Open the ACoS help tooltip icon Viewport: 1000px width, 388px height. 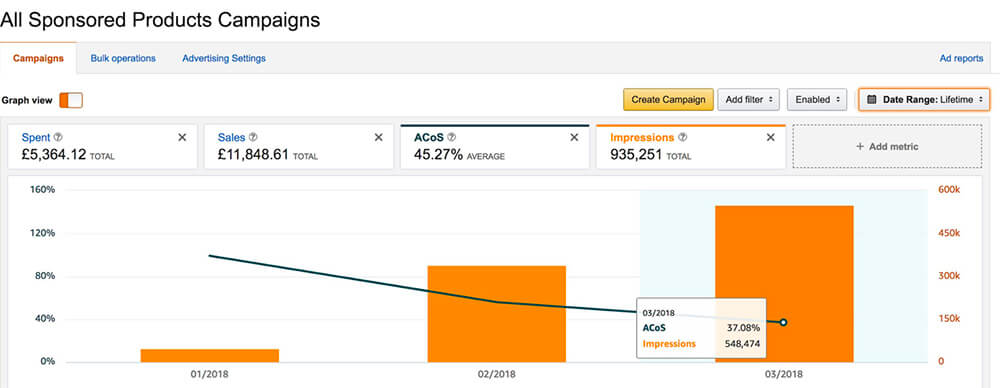[452, 137]
